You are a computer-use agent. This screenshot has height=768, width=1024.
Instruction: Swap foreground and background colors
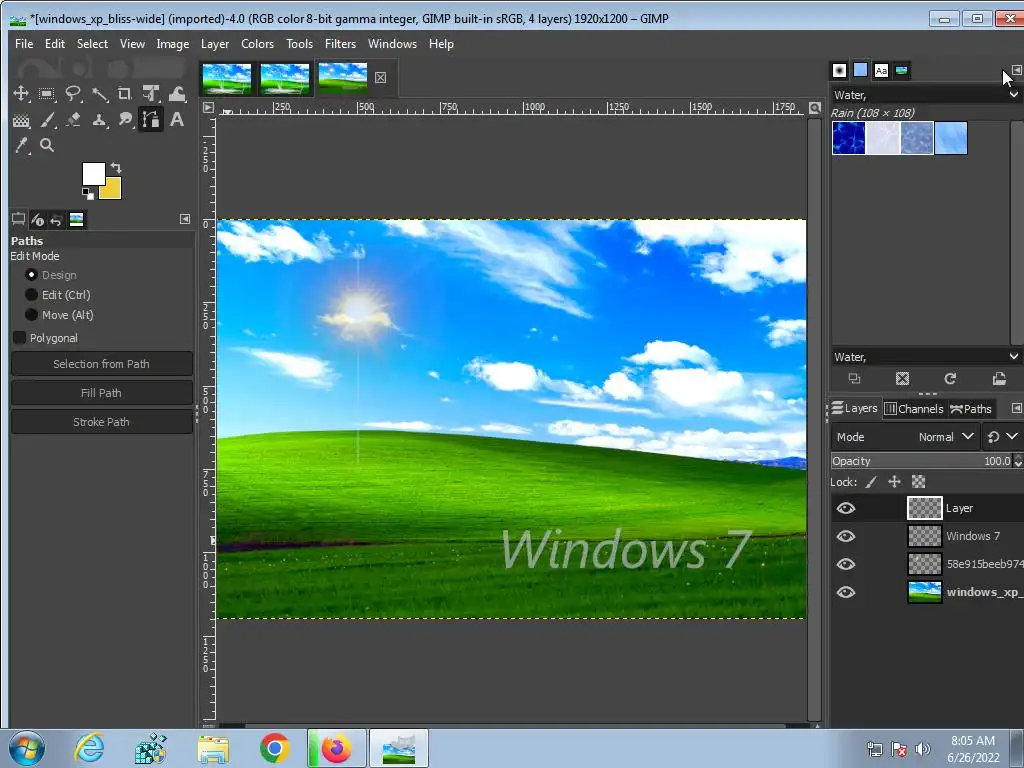(x=116, y=168)
